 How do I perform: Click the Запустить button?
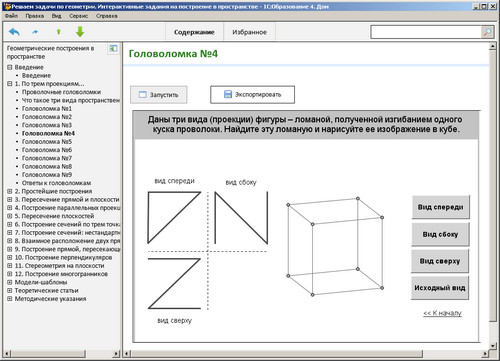159,95
